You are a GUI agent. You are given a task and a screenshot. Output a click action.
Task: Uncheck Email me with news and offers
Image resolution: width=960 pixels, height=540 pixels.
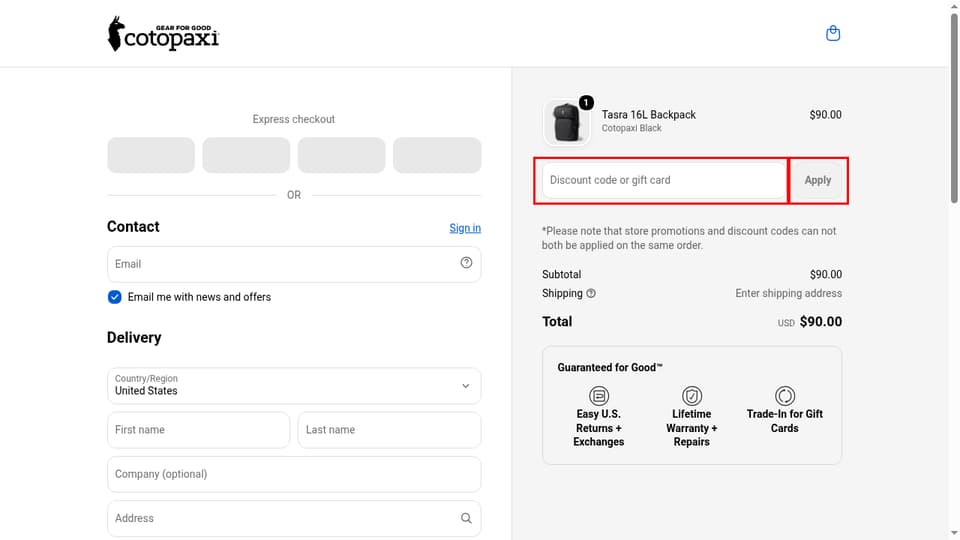(114, 297)
